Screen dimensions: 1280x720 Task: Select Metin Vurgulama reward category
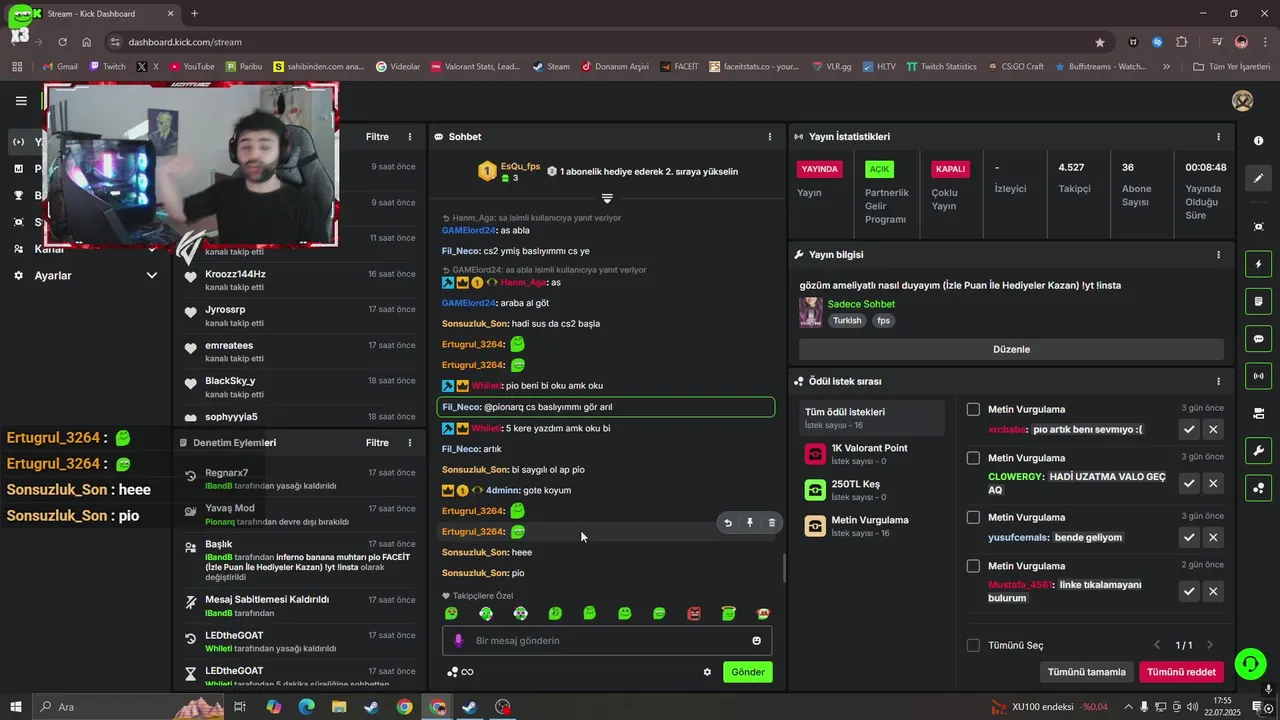pyautogui.click(x=873, y=526)
